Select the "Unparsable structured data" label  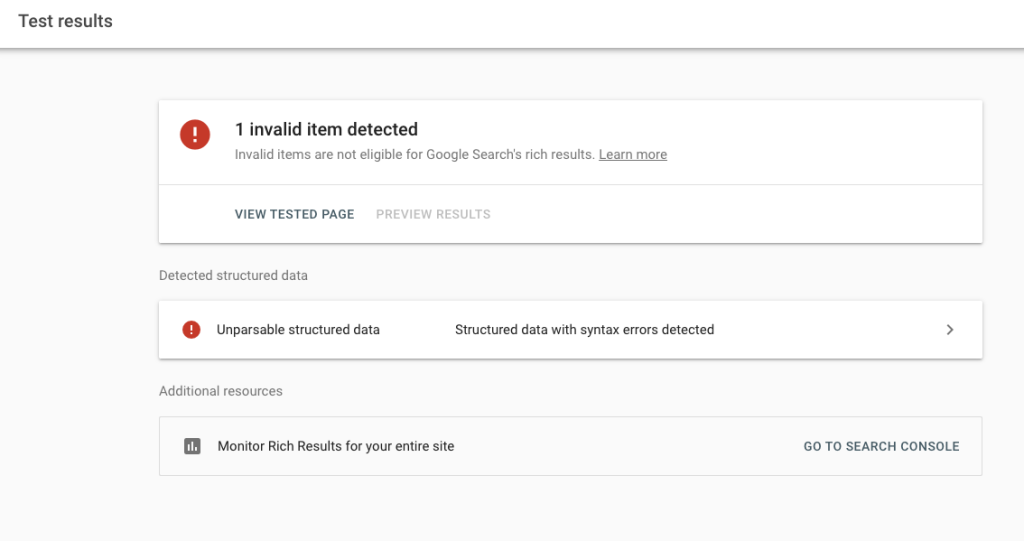tap(298, 330)
